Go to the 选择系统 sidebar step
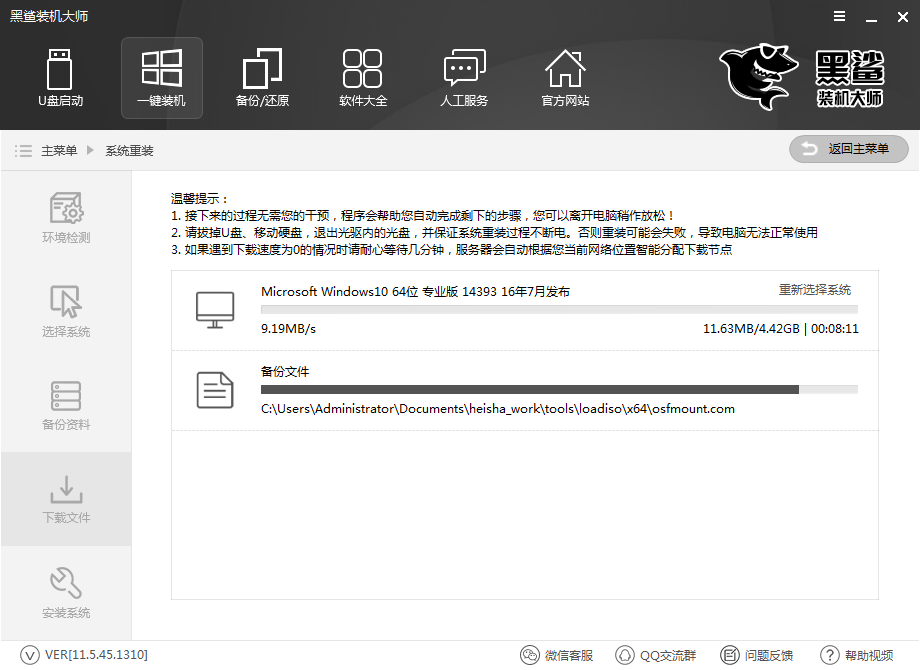This screenshot has width=920, height=670. coord(66,312)
